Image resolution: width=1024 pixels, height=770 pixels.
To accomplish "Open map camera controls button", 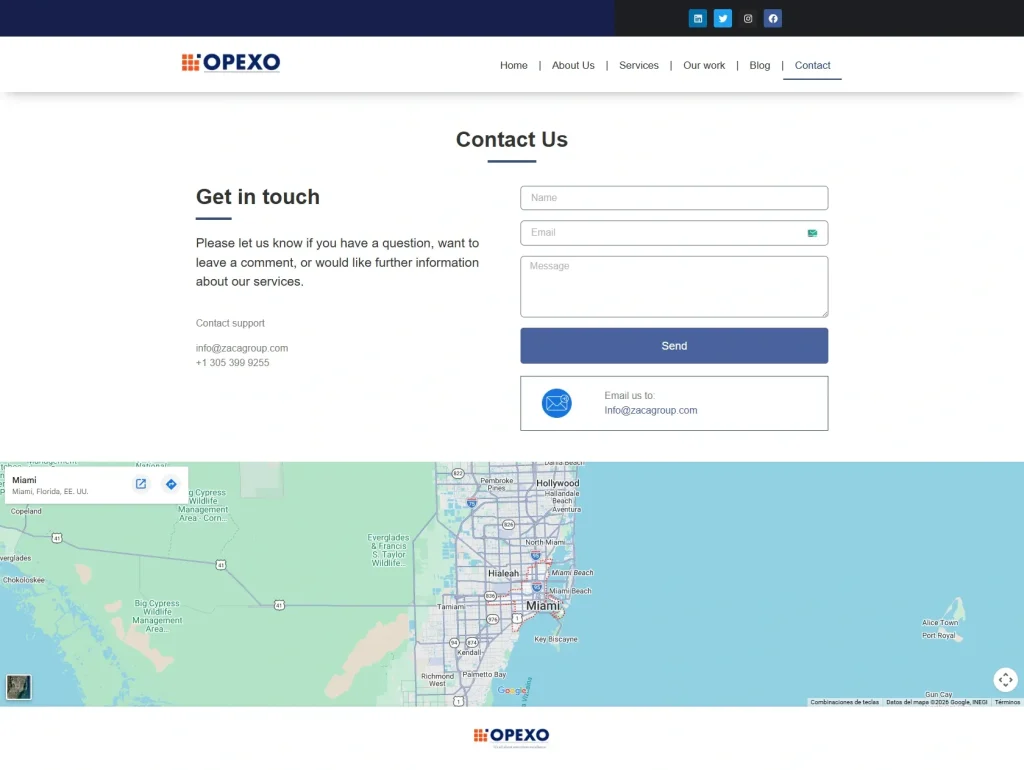I will pyautogui.click(x=1006, y=680).
